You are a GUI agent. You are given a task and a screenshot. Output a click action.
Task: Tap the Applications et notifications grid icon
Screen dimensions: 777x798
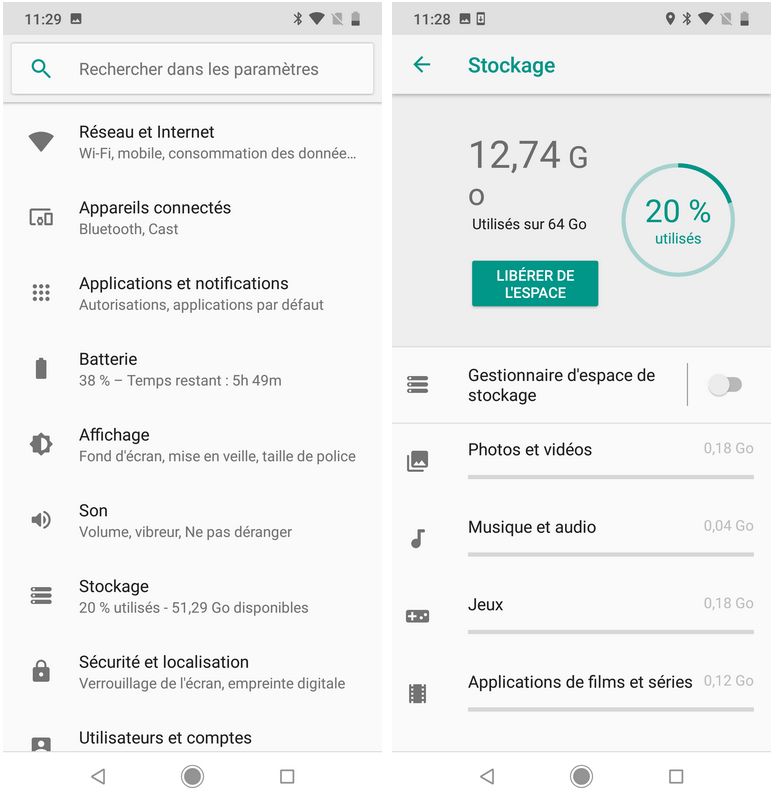click(41, 293)
